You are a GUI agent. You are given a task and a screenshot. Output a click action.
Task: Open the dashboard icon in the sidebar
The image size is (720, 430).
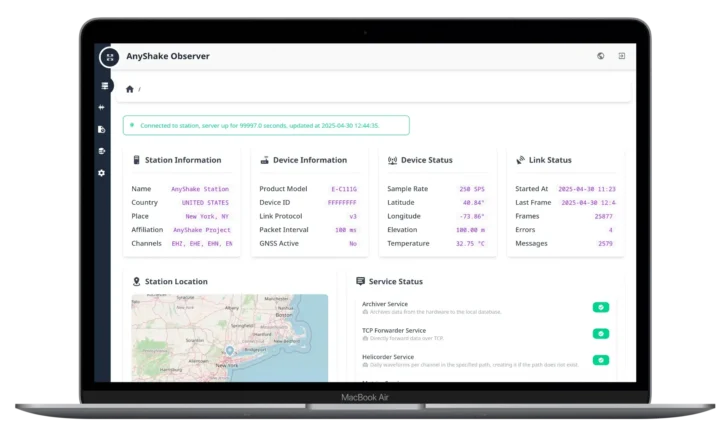tap(105, 86)
